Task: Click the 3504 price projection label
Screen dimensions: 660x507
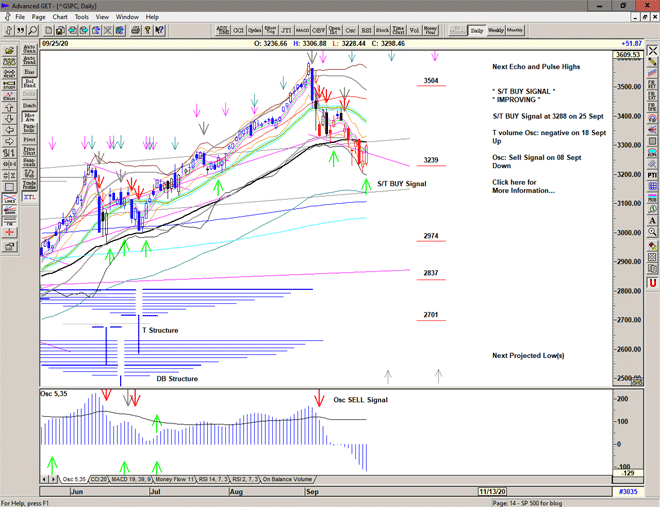Action: [431, 80]
